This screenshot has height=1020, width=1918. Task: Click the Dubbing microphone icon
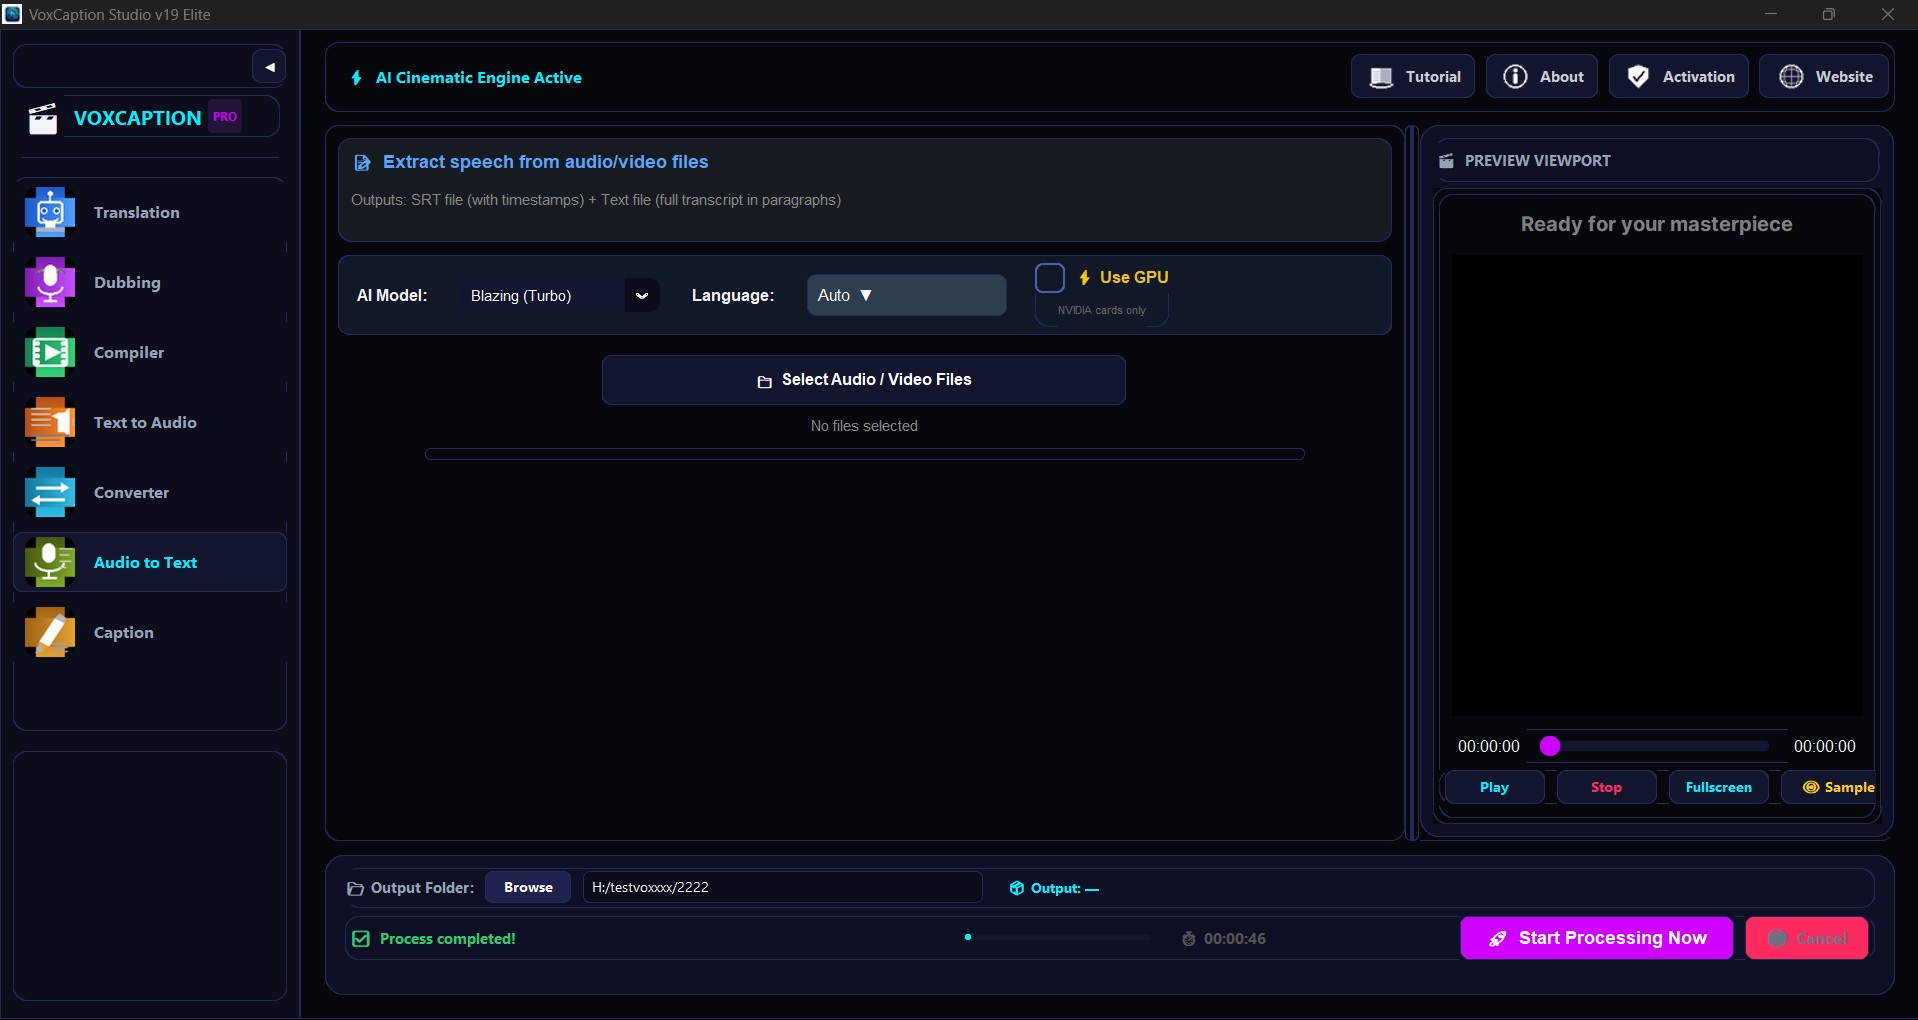point(50,282)
